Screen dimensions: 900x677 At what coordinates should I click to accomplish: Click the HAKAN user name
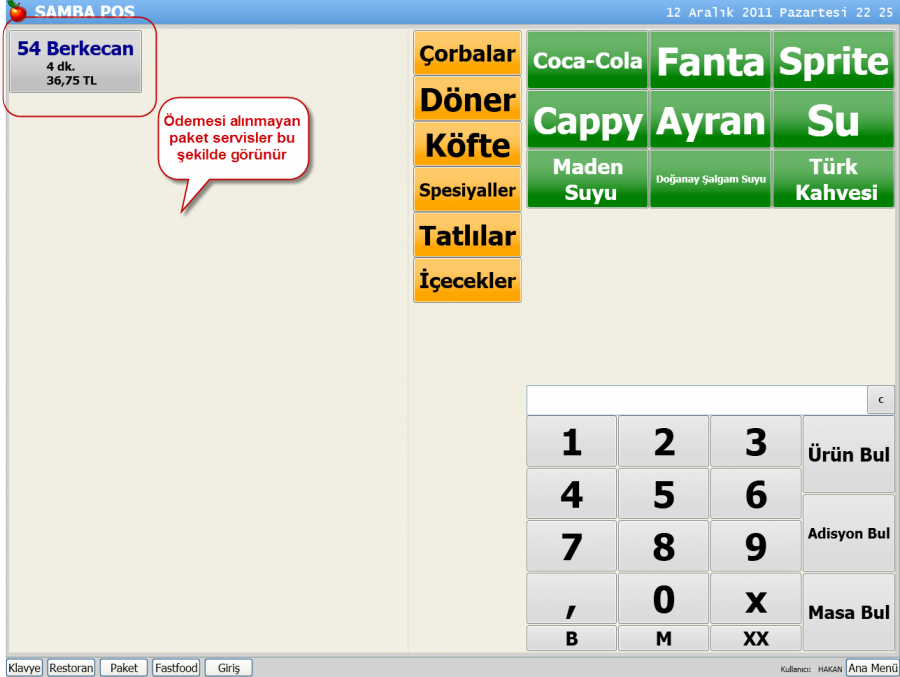(x=830, y=669)
